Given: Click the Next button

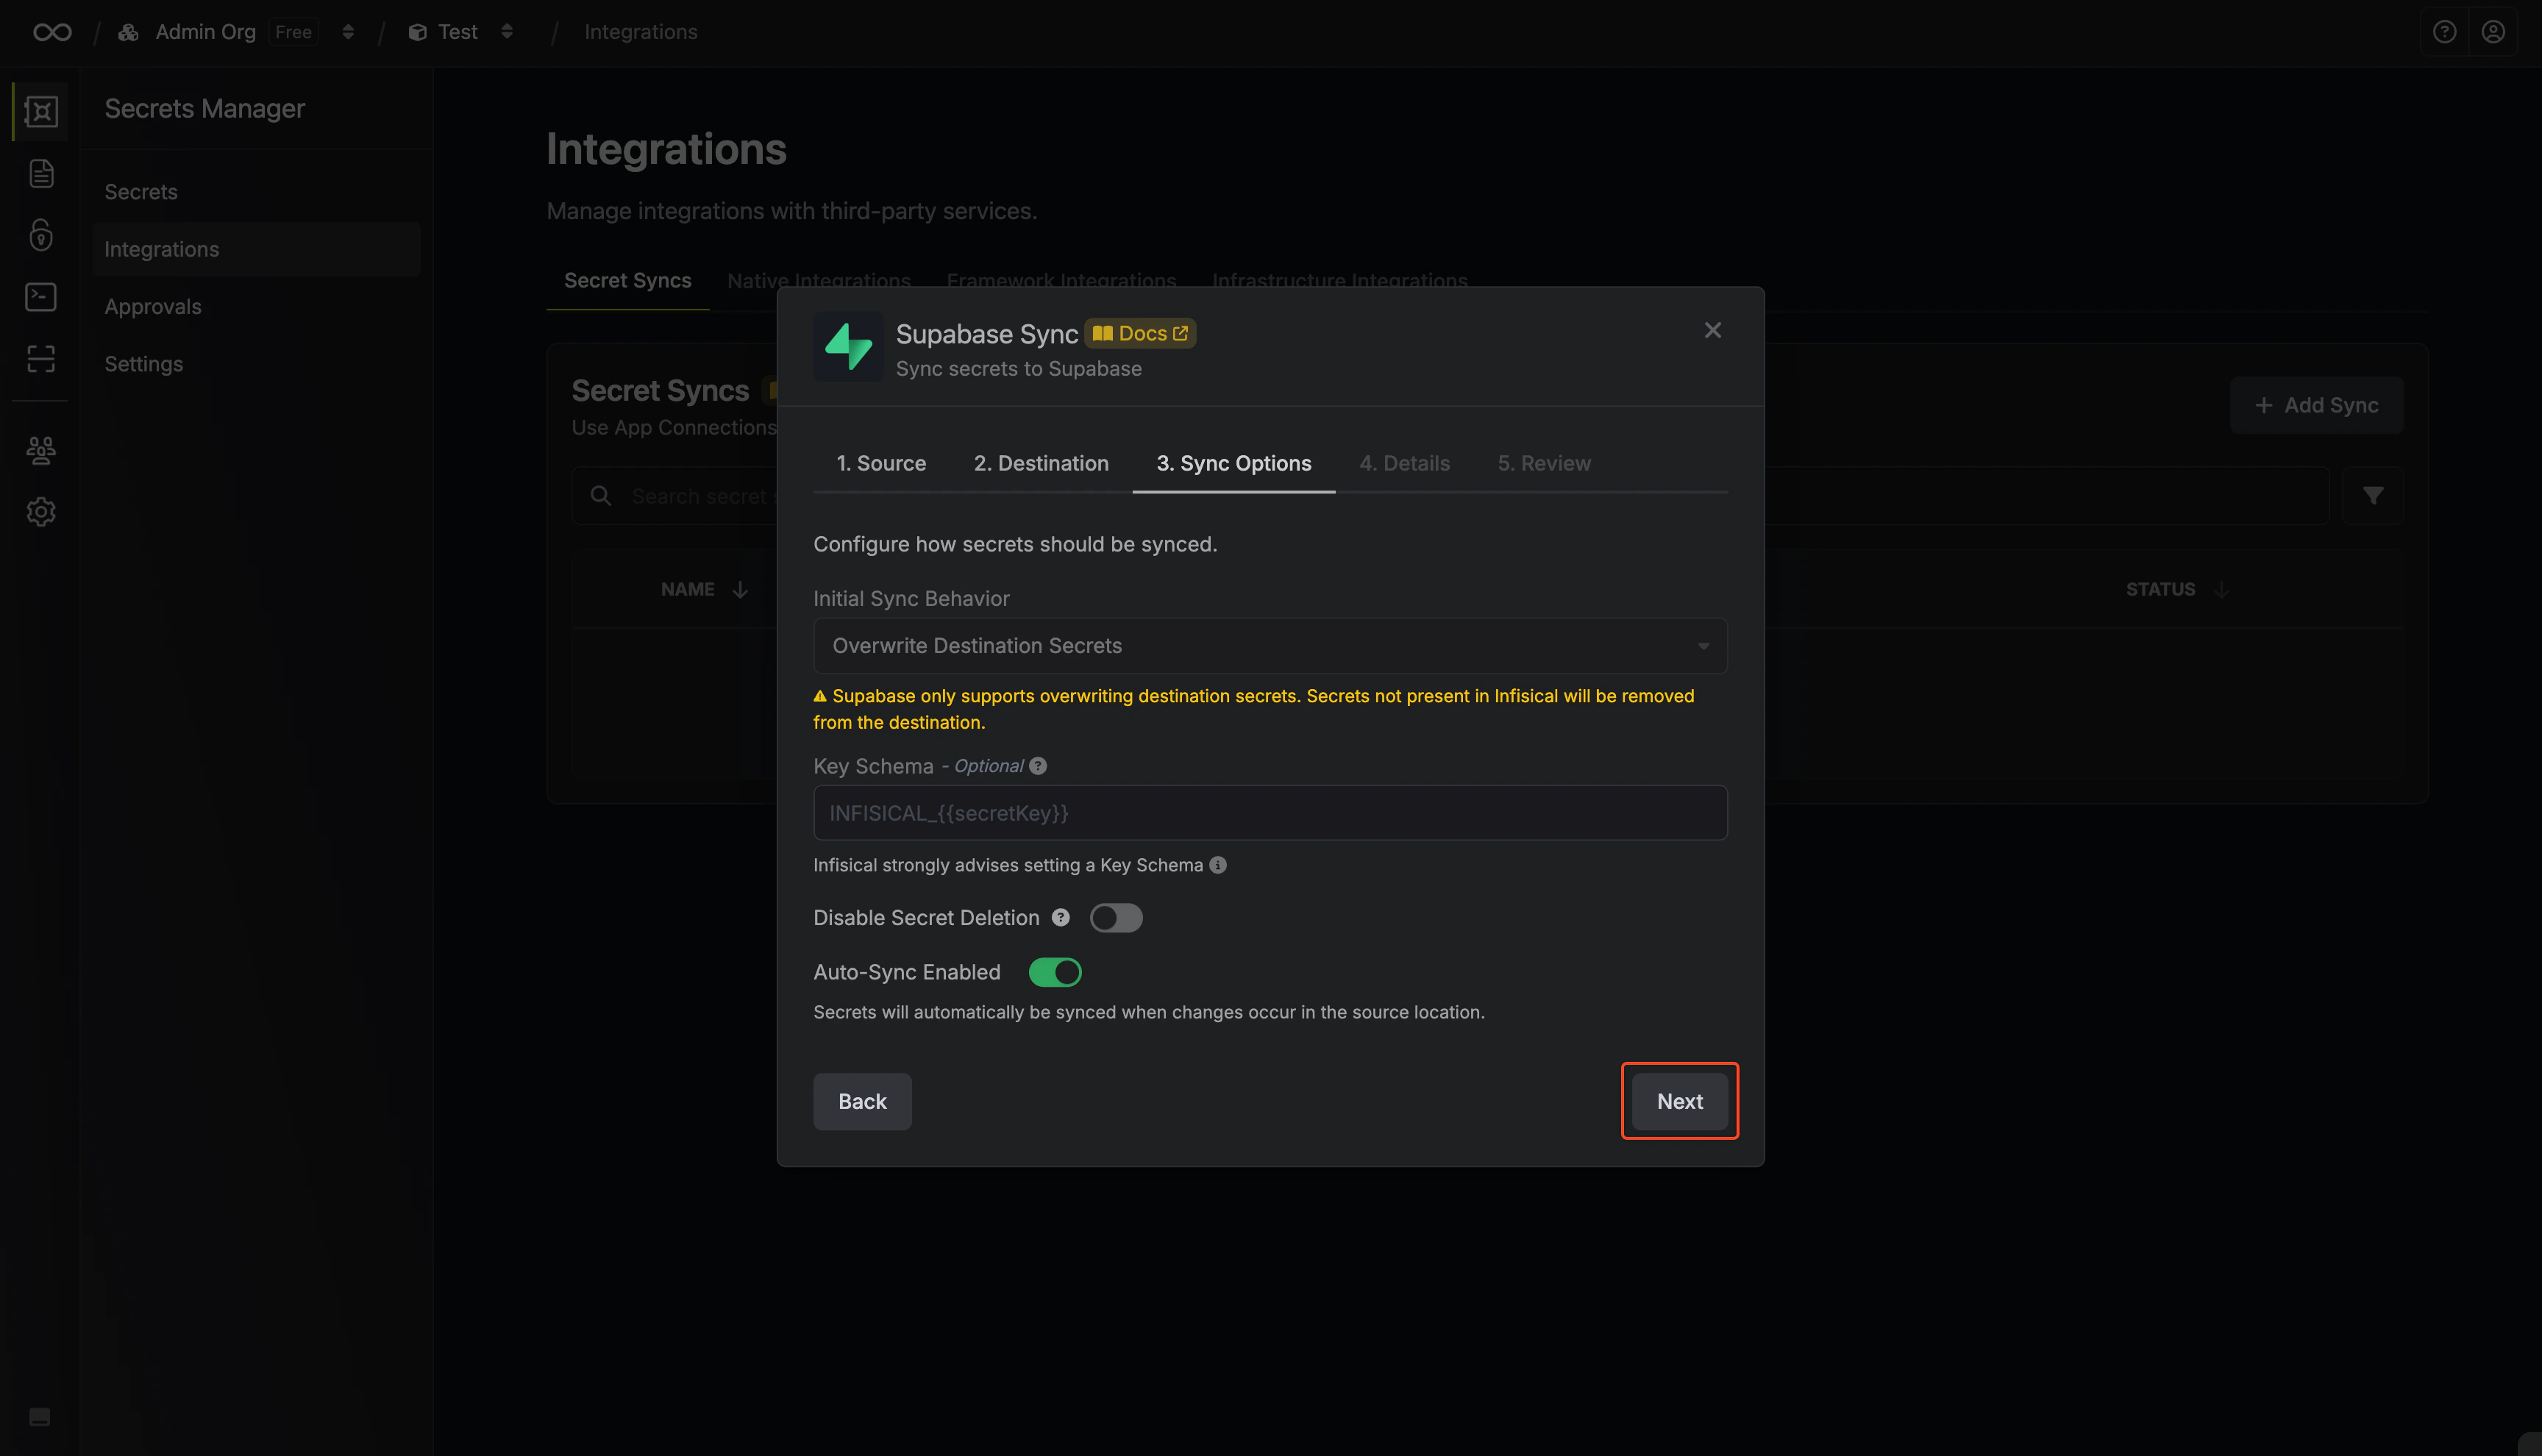Looking at the screenshot, I should point(1679,1101).
